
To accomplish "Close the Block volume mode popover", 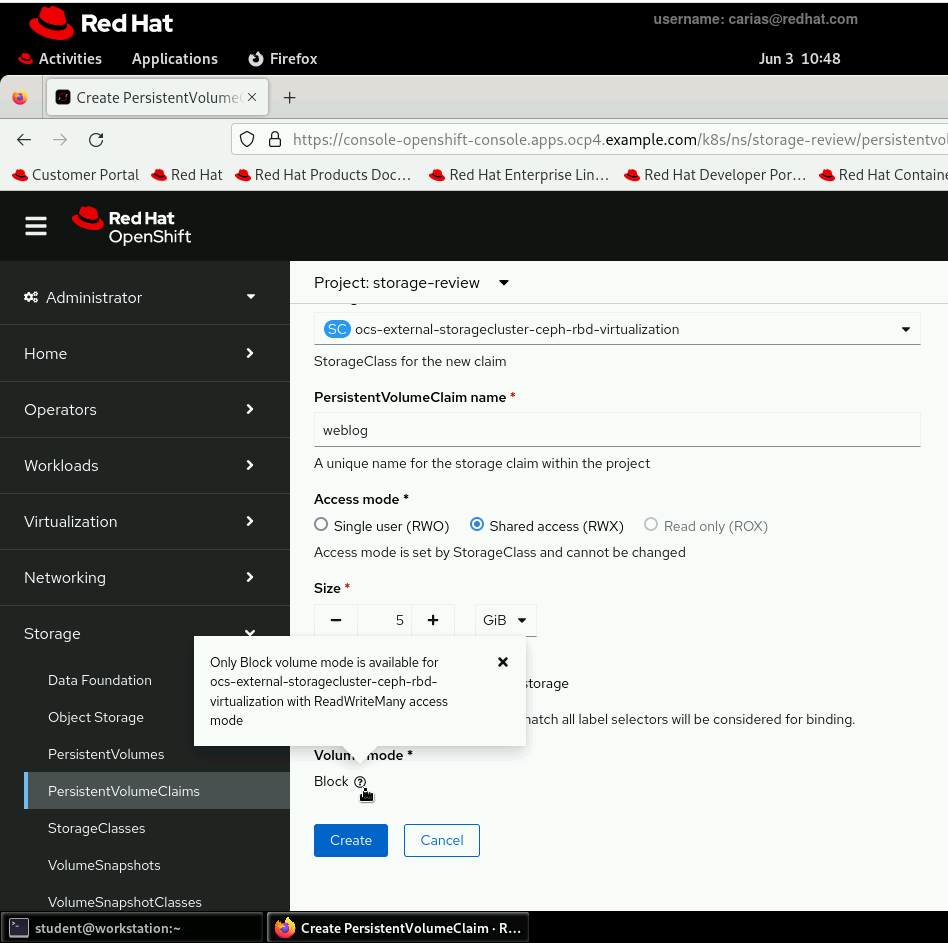I will (x=503, y=662).
